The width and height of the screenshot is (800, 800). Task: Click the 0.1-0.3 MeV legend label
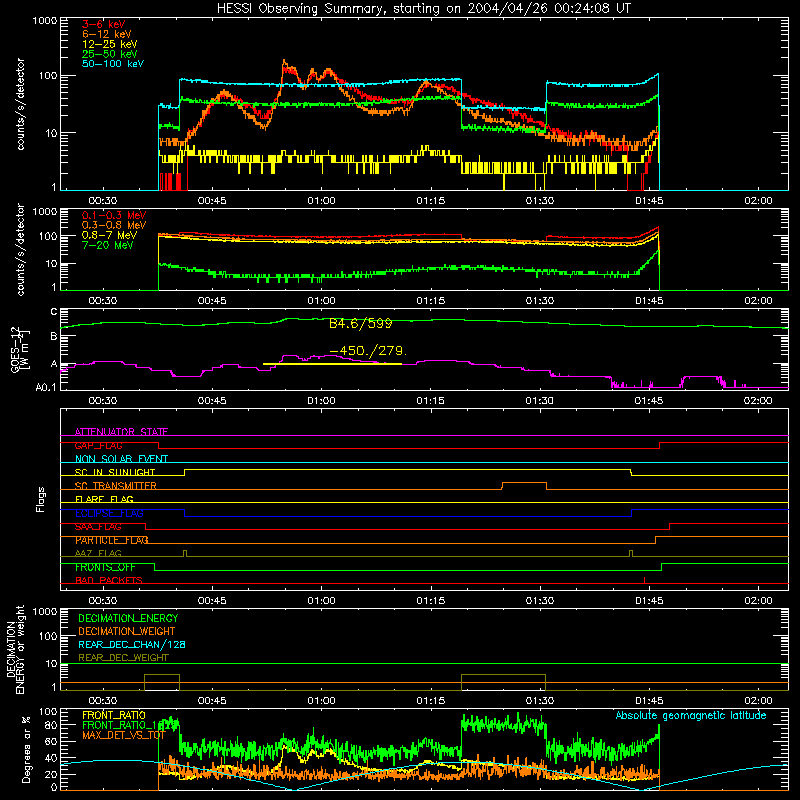114,215
